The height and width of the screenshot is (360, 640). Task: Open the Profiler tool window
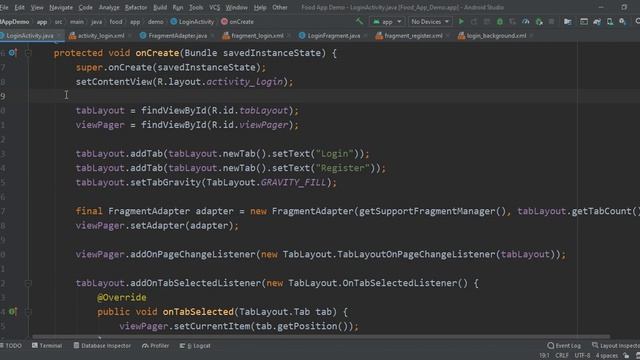[x=156, y=346]
